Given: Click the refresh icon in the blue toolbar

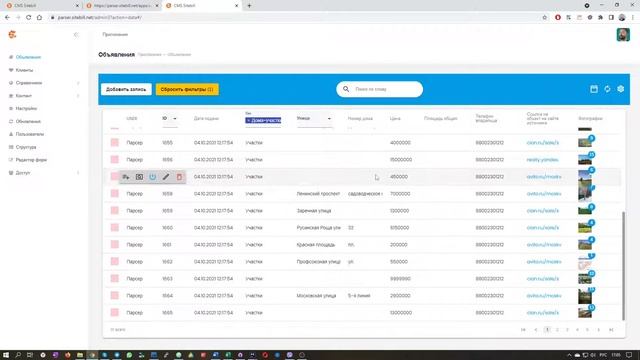Looking at the screenshot, I should (x=607, y=89).
